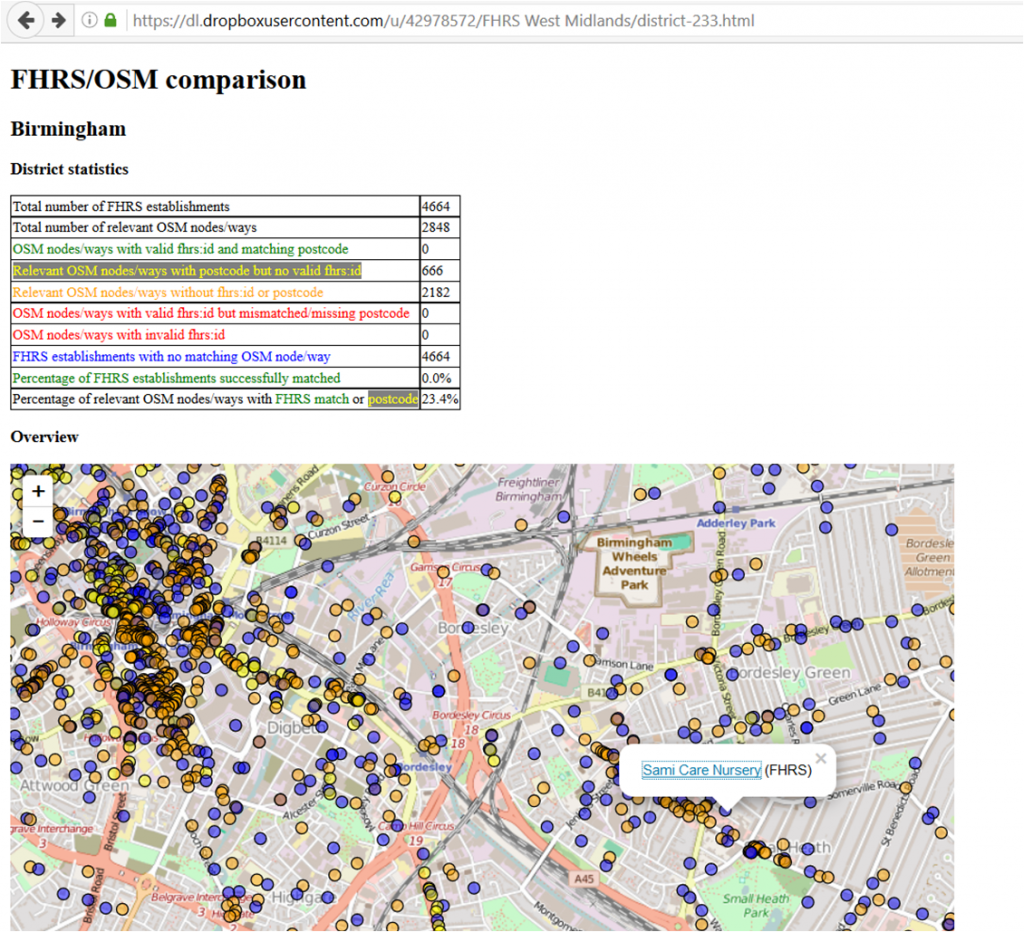The image size is (1024, 932).
Task: Open the site information (i) icon
Action: click(90, 20)
